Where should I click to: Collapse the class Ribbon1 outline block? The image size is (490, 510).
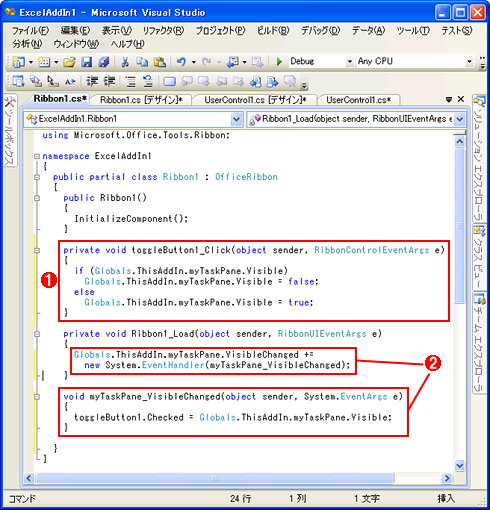tap(37, 177)
